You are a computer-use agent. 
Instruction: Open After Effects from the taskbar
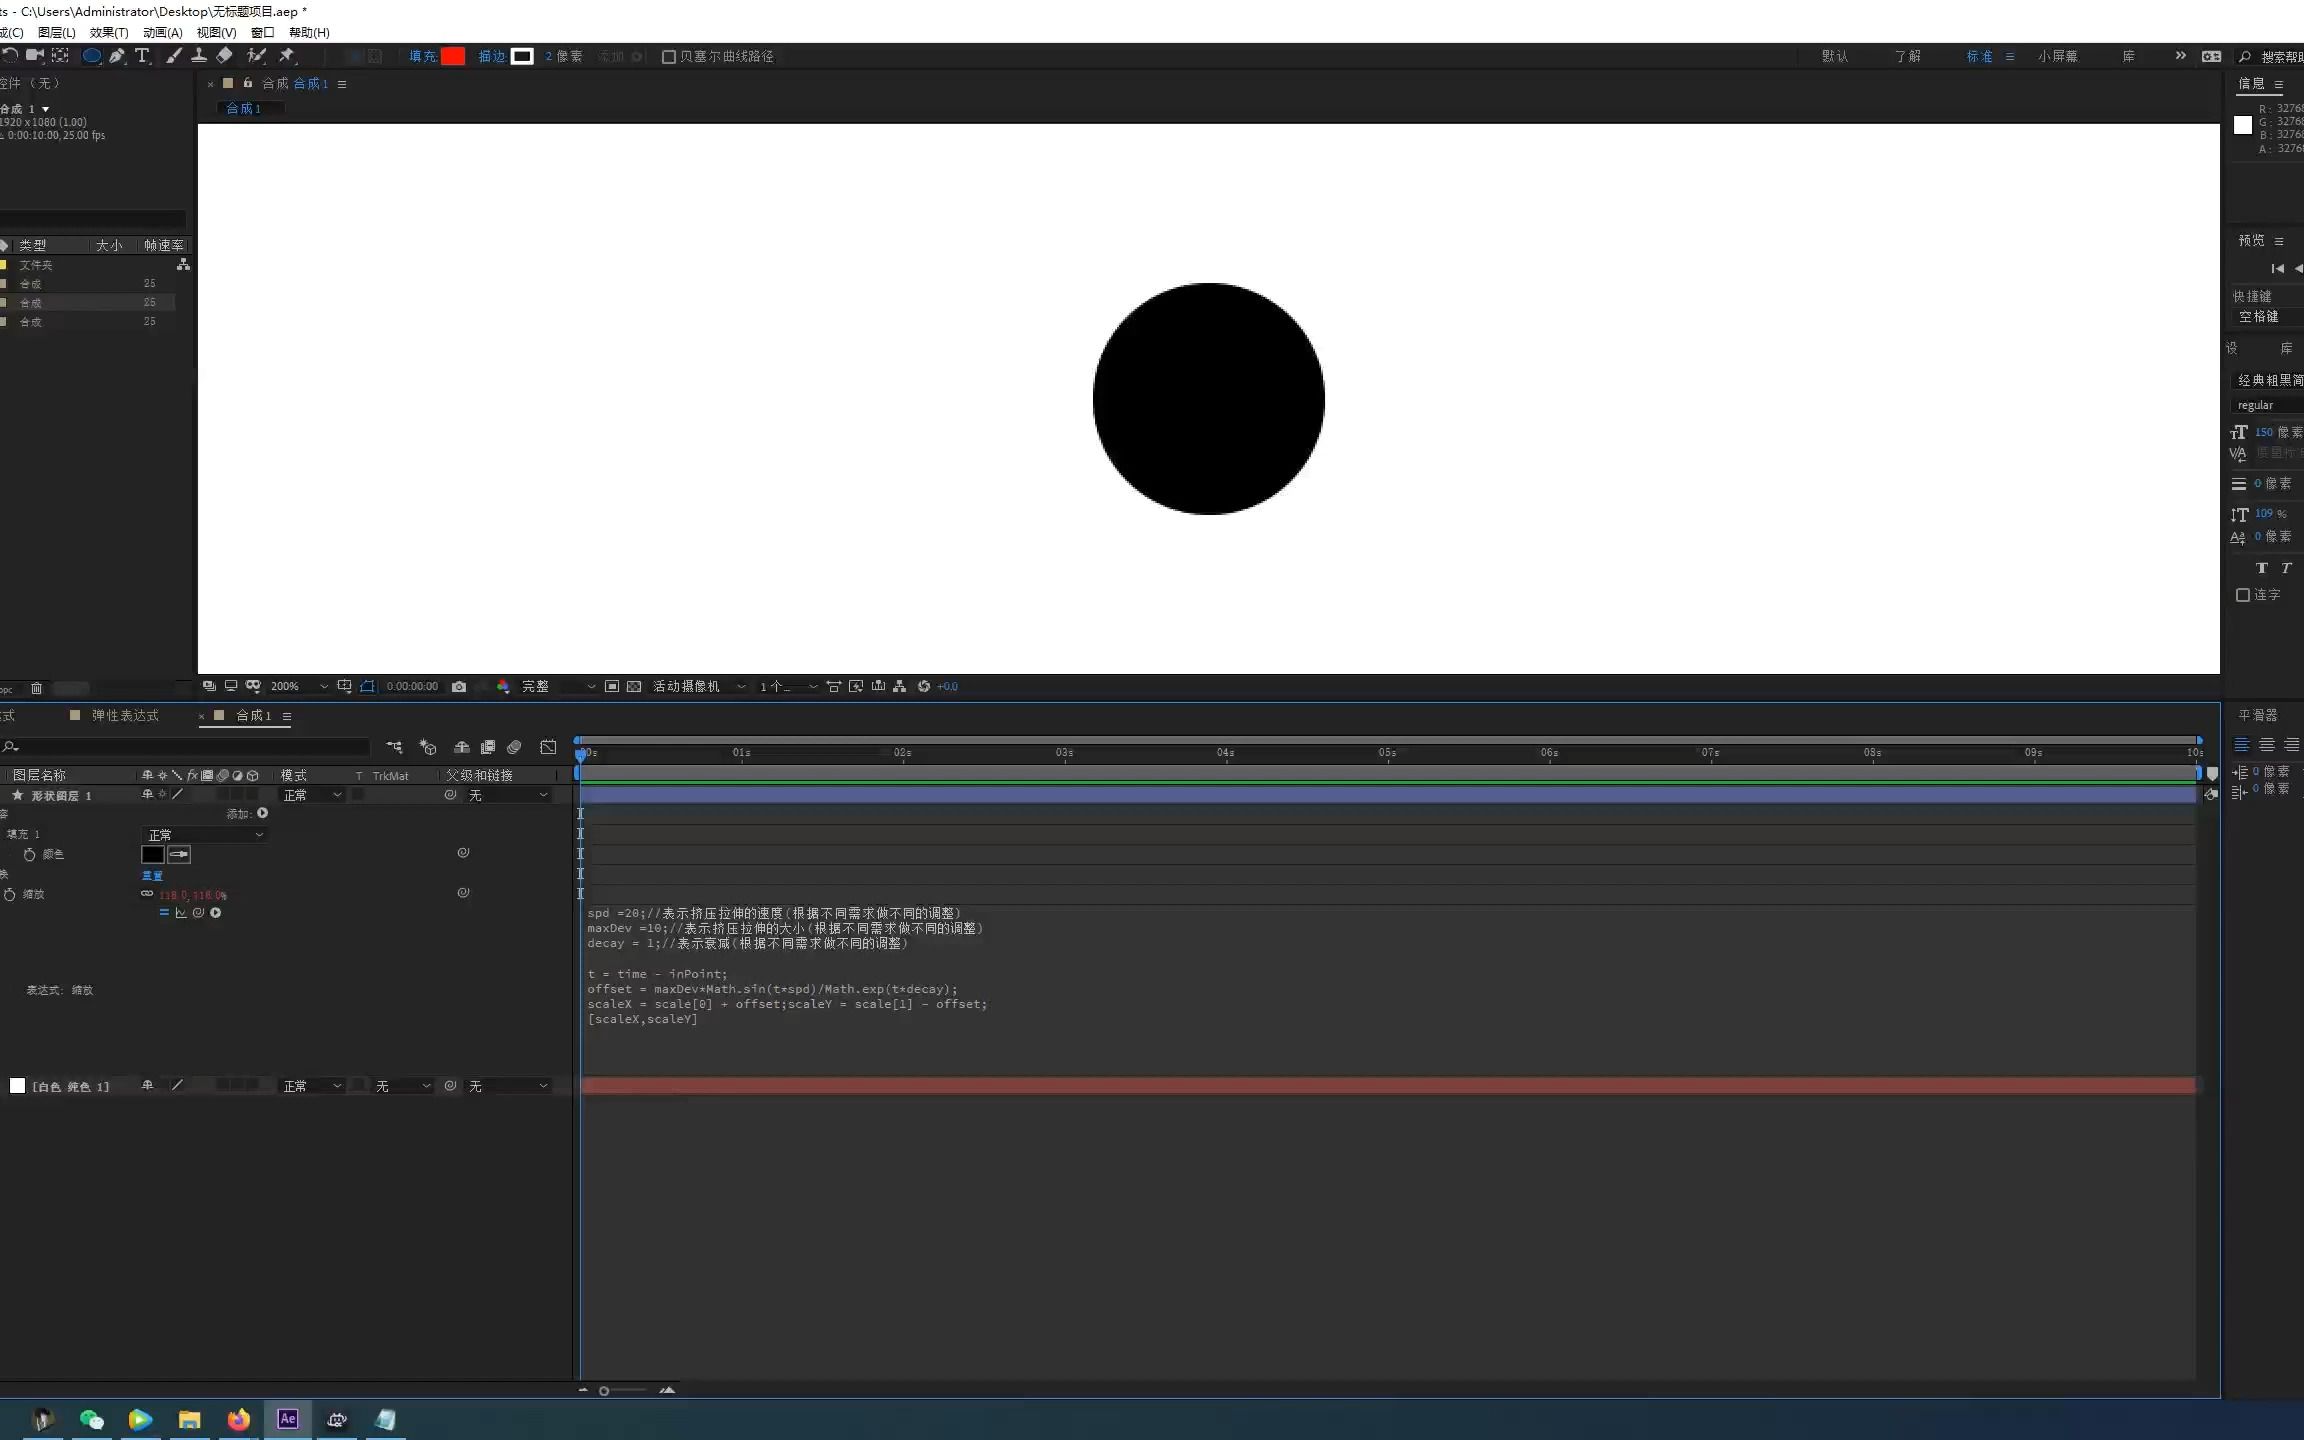click(287, 1418)
